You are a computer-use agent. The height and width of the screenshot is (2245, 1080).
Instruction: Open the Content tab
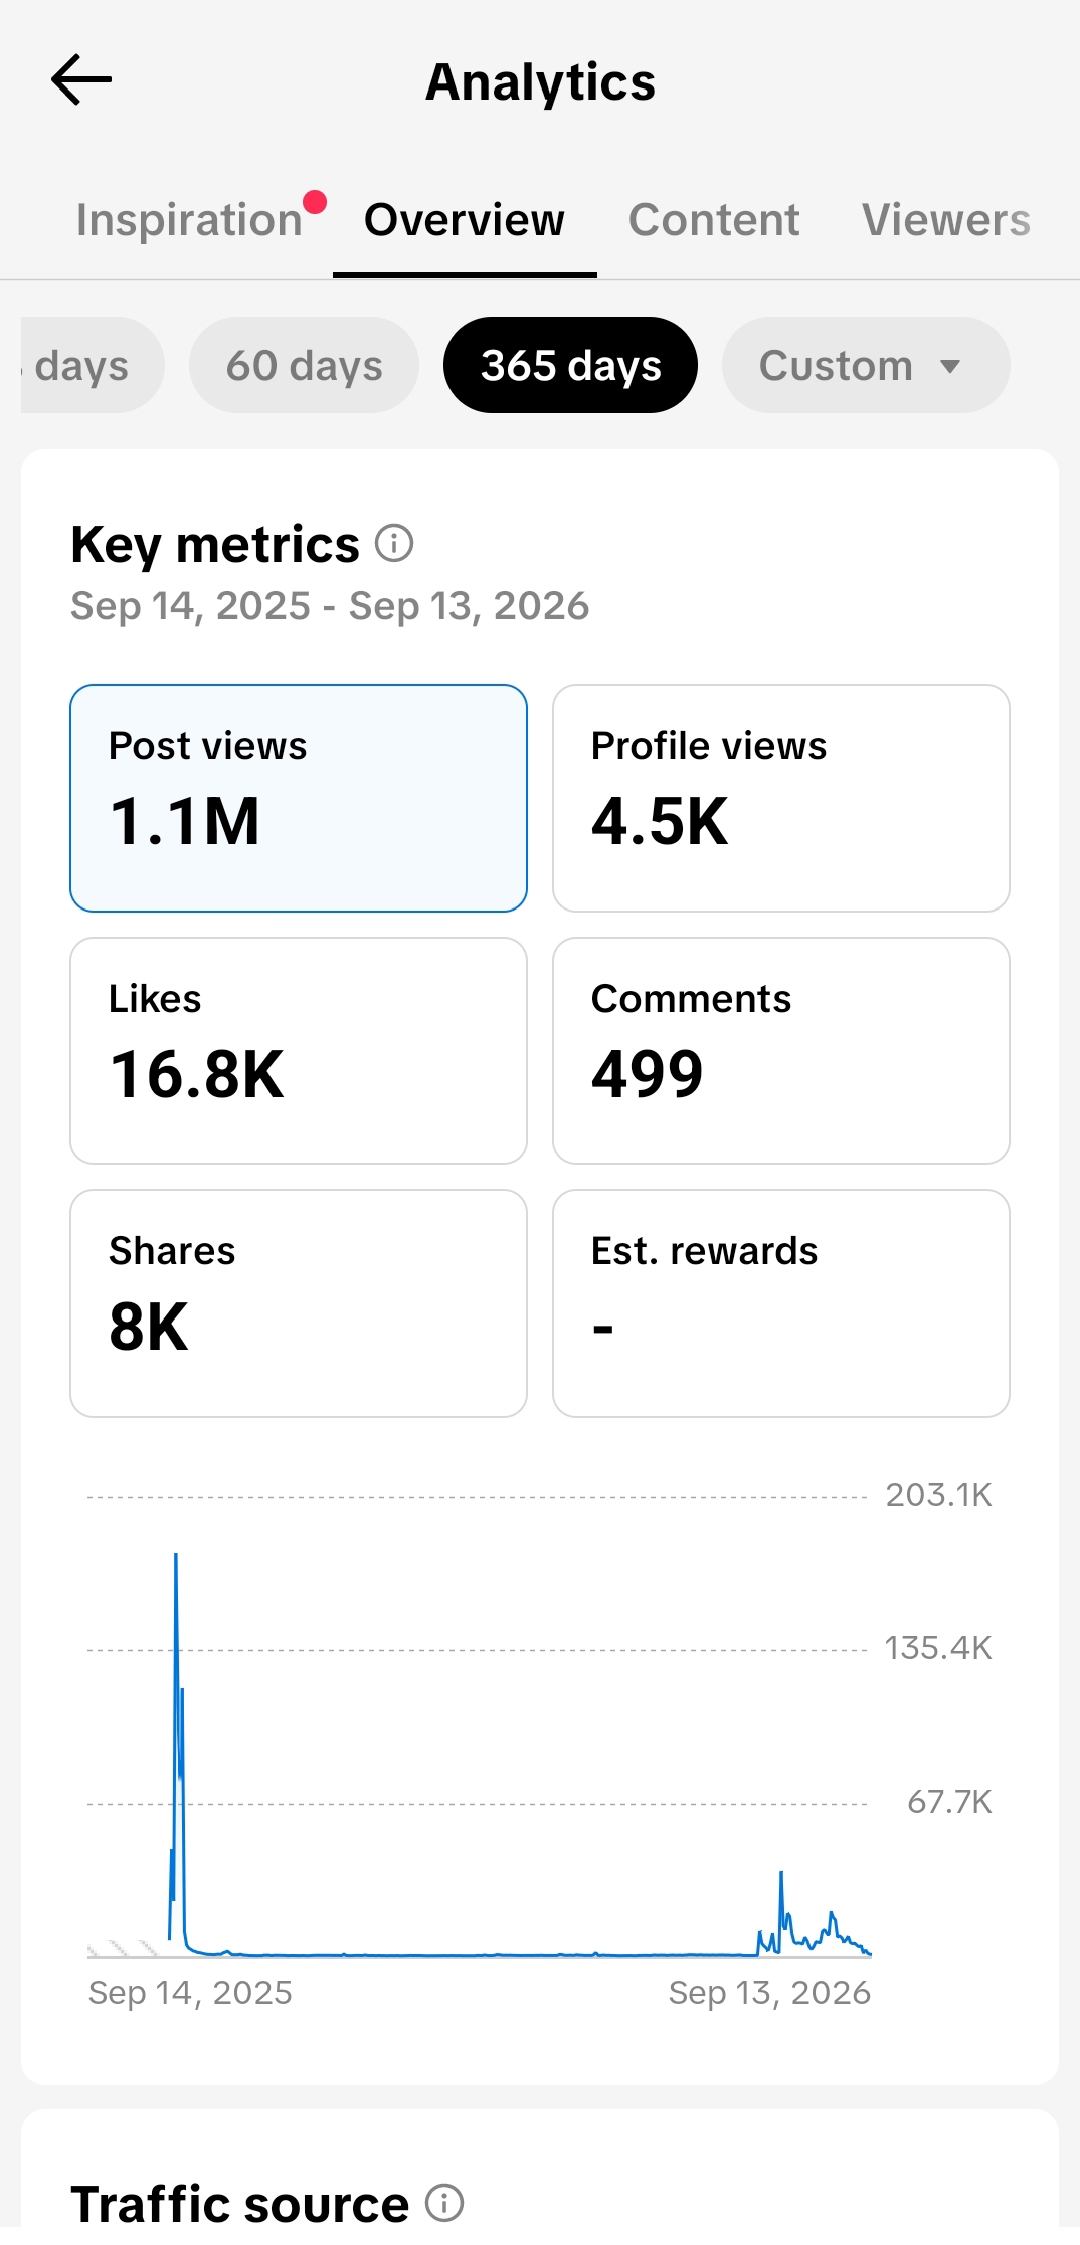point(713,220)
